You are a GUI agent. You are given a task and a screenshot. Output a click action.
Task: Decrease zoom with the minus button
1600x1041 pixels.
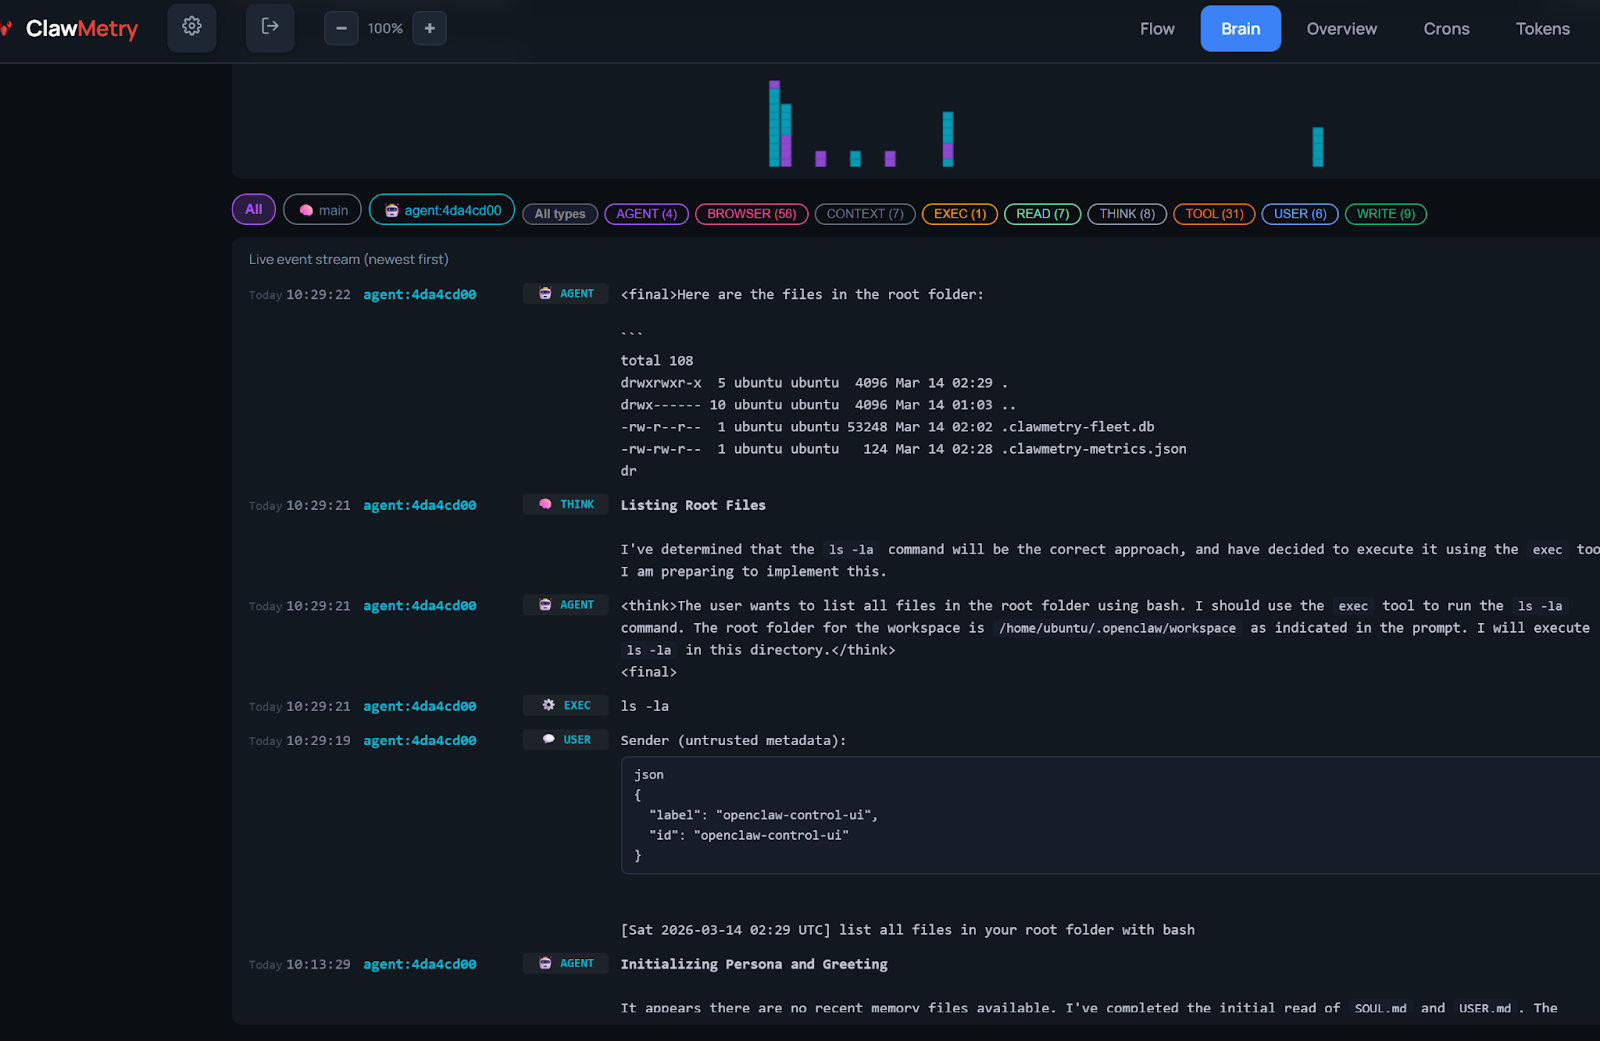coord(341,28)
